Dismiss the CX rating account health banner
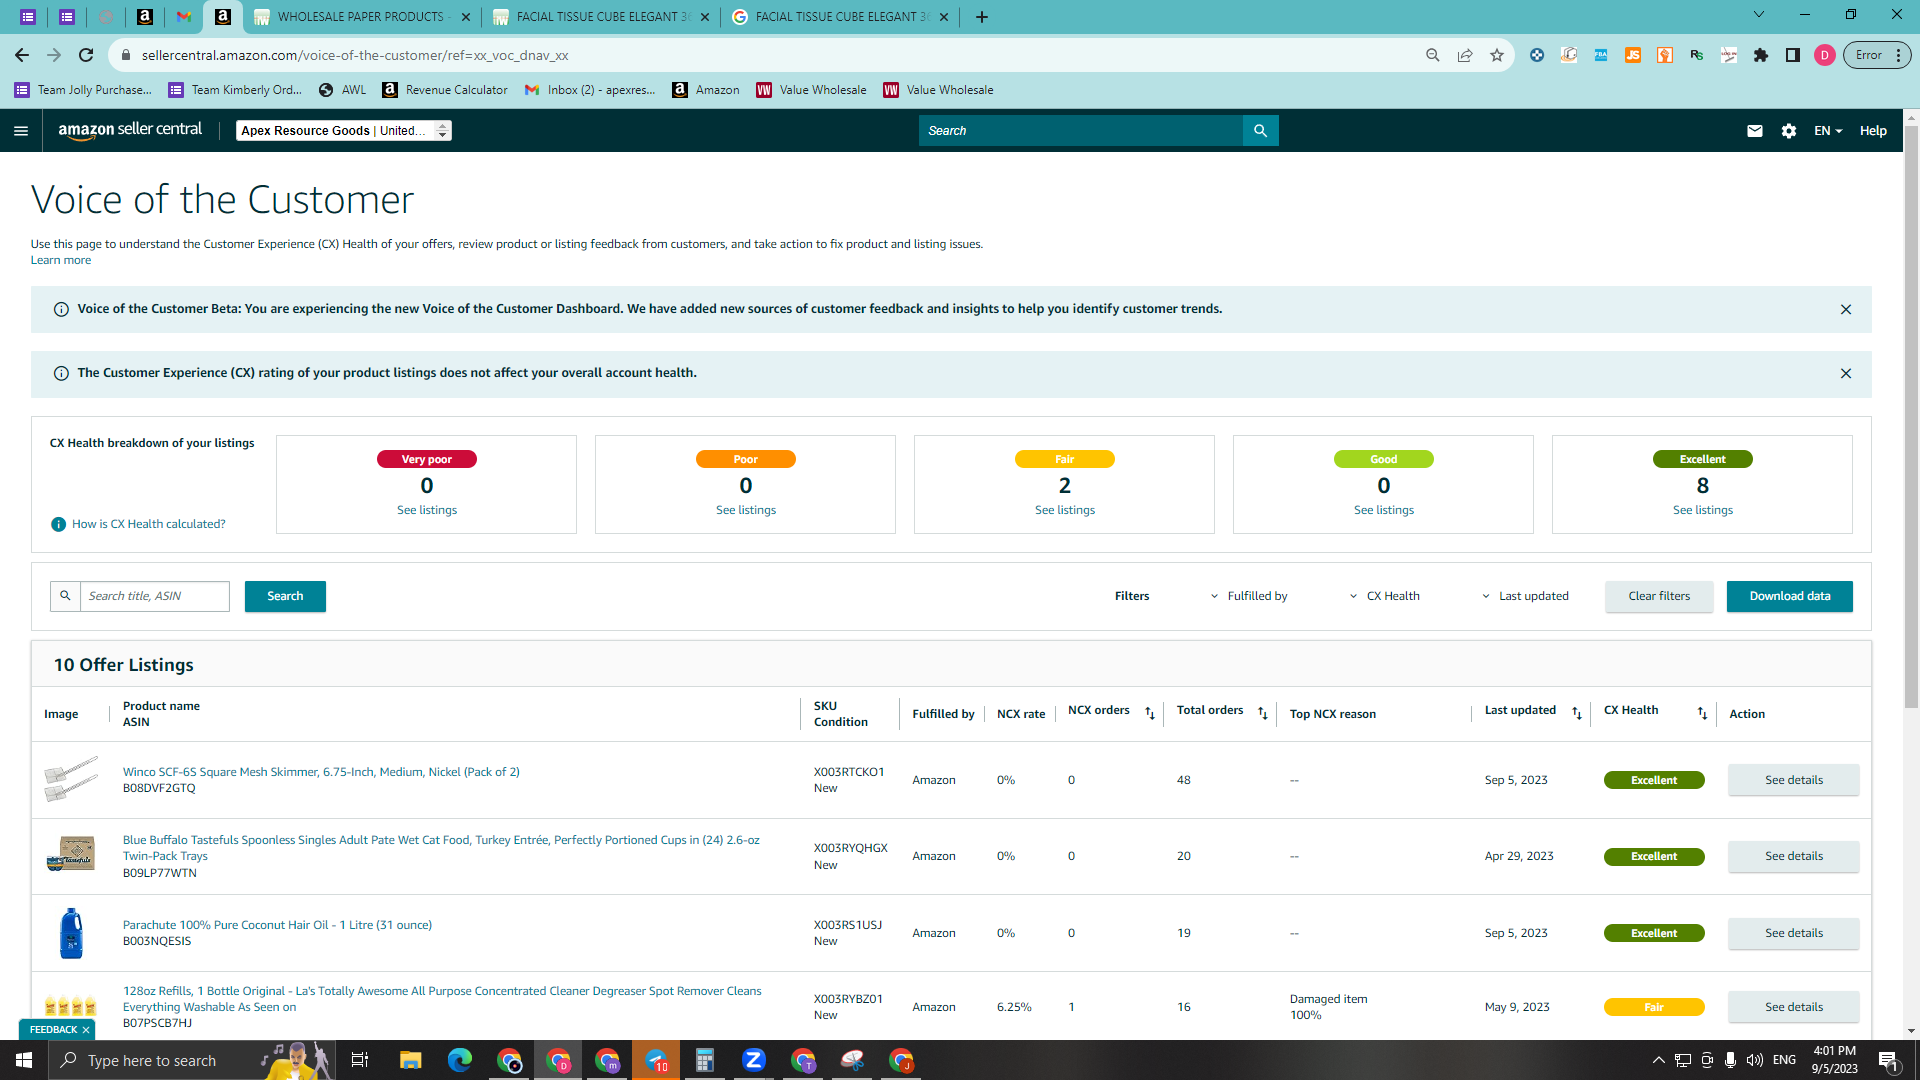 coord(1846,373)
